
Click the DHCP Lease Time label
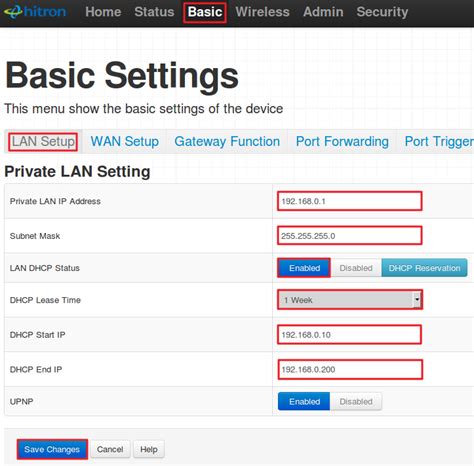[x=45, y=300]
